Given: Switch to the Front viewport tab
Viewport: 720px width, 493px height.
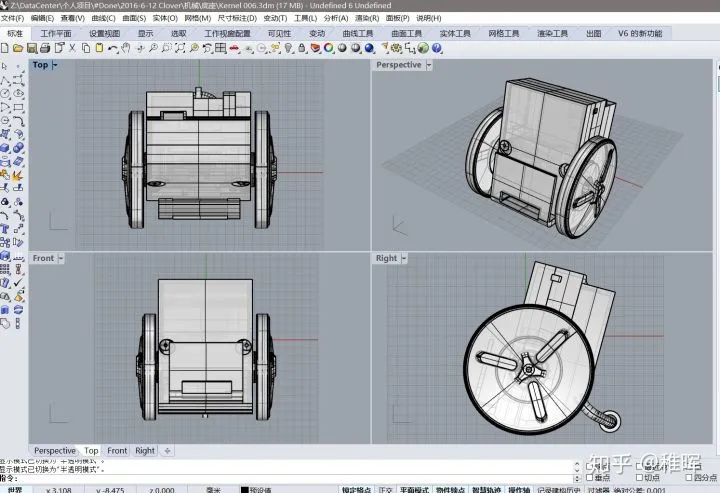Looking at the screenshot, I should pyautogui.click(x=117, y=451).
